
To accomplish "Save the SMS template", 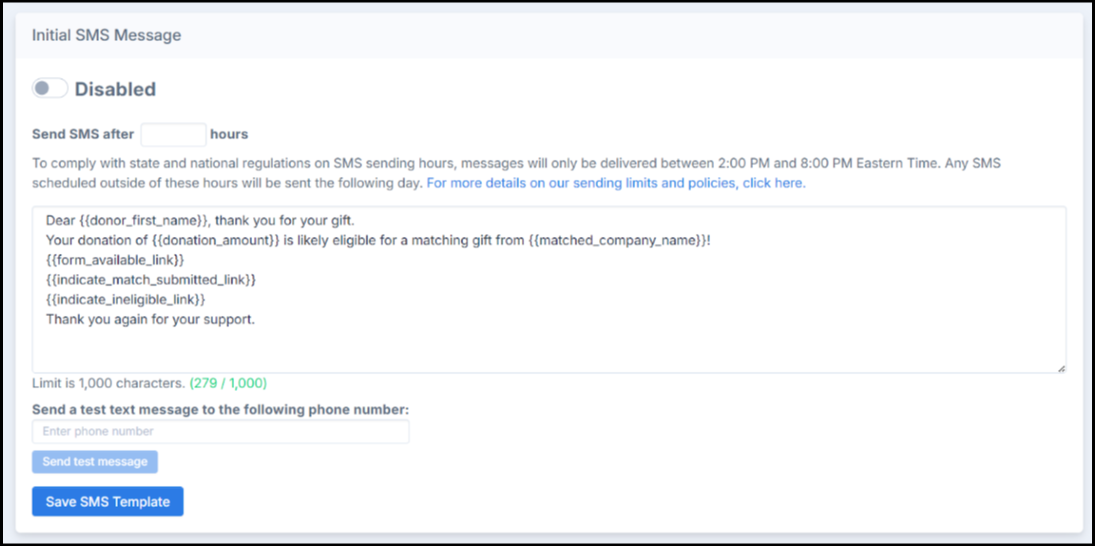I will pyautogui.click(x=107, y=502).
